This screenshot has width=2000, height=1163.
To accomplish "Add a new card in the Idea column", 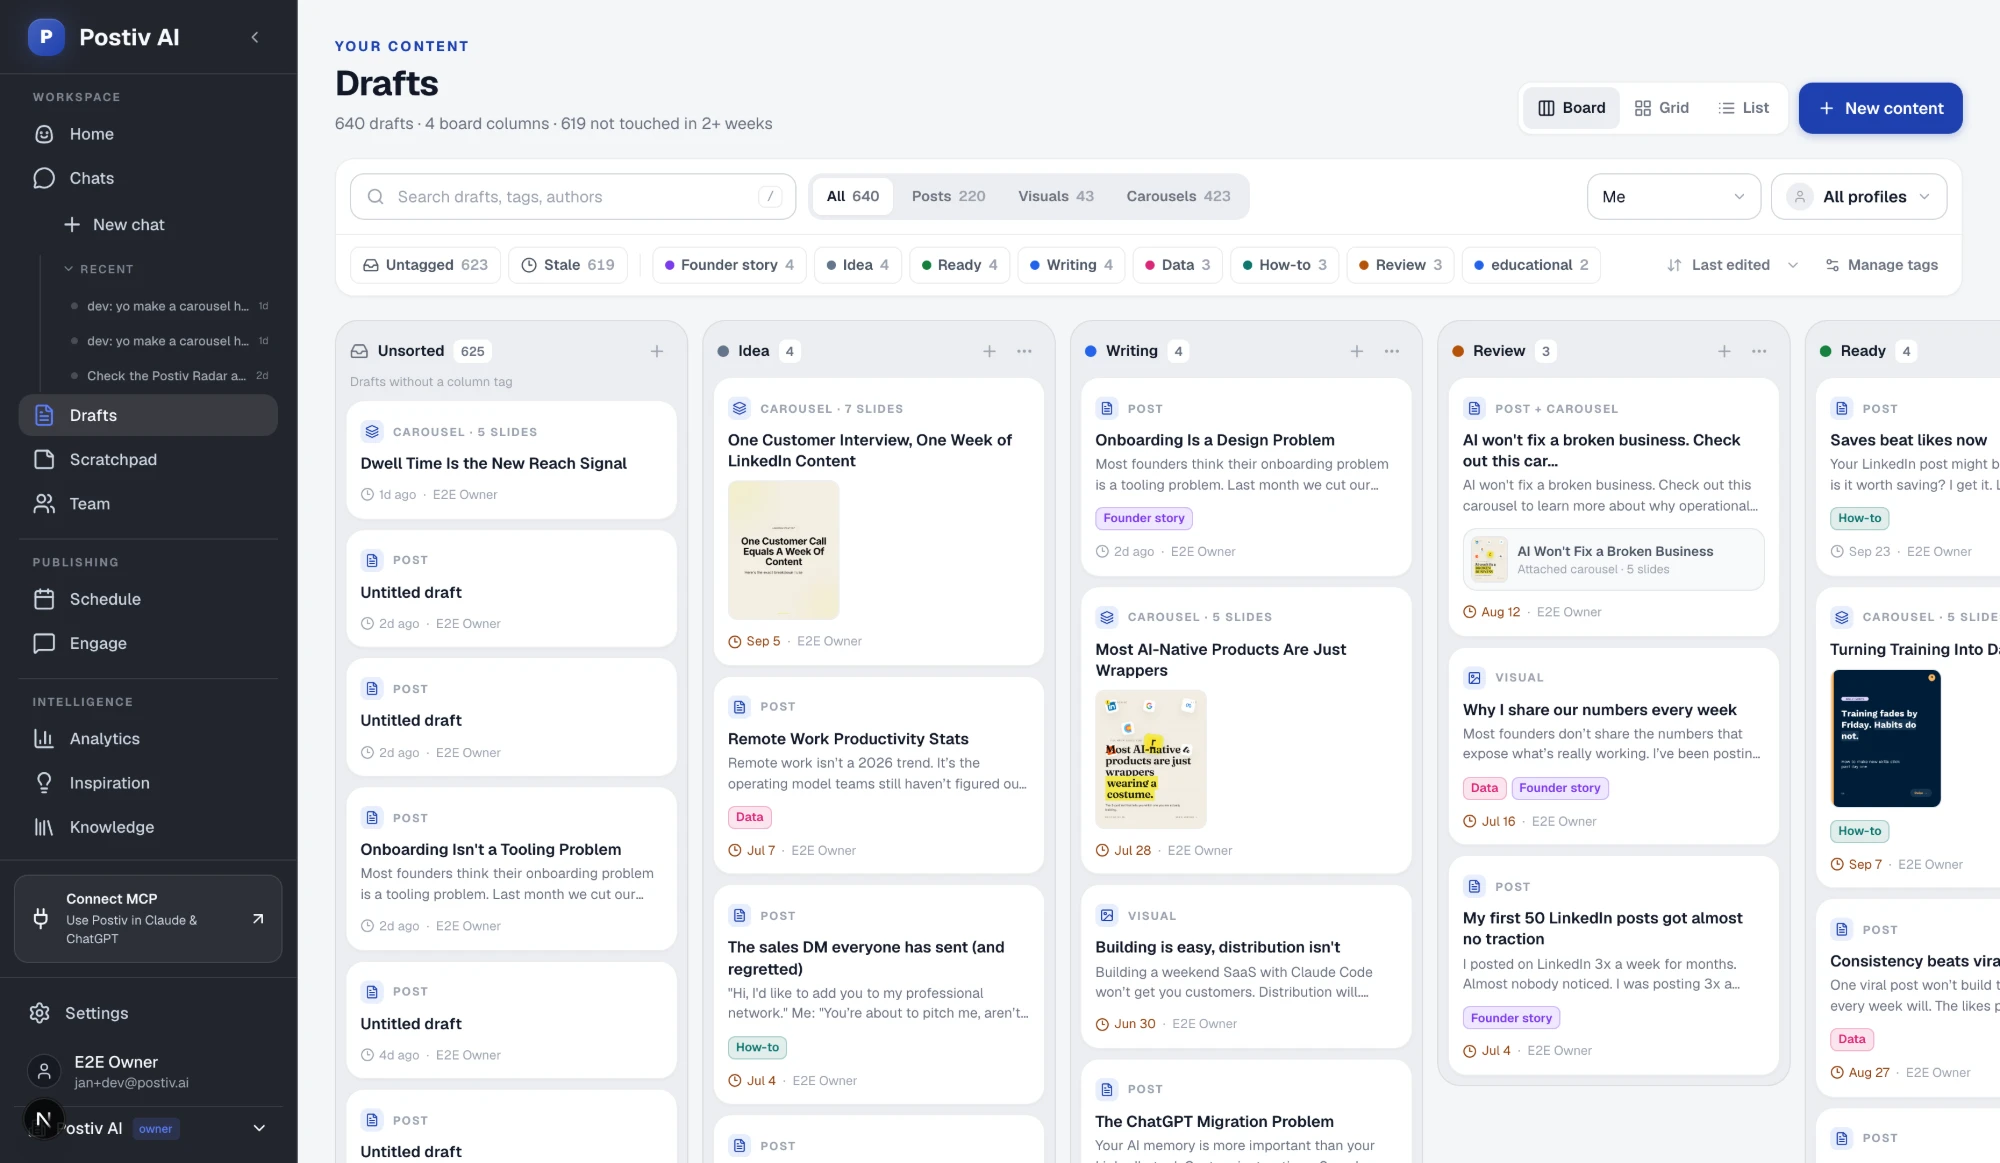I will tap(989, 351).
